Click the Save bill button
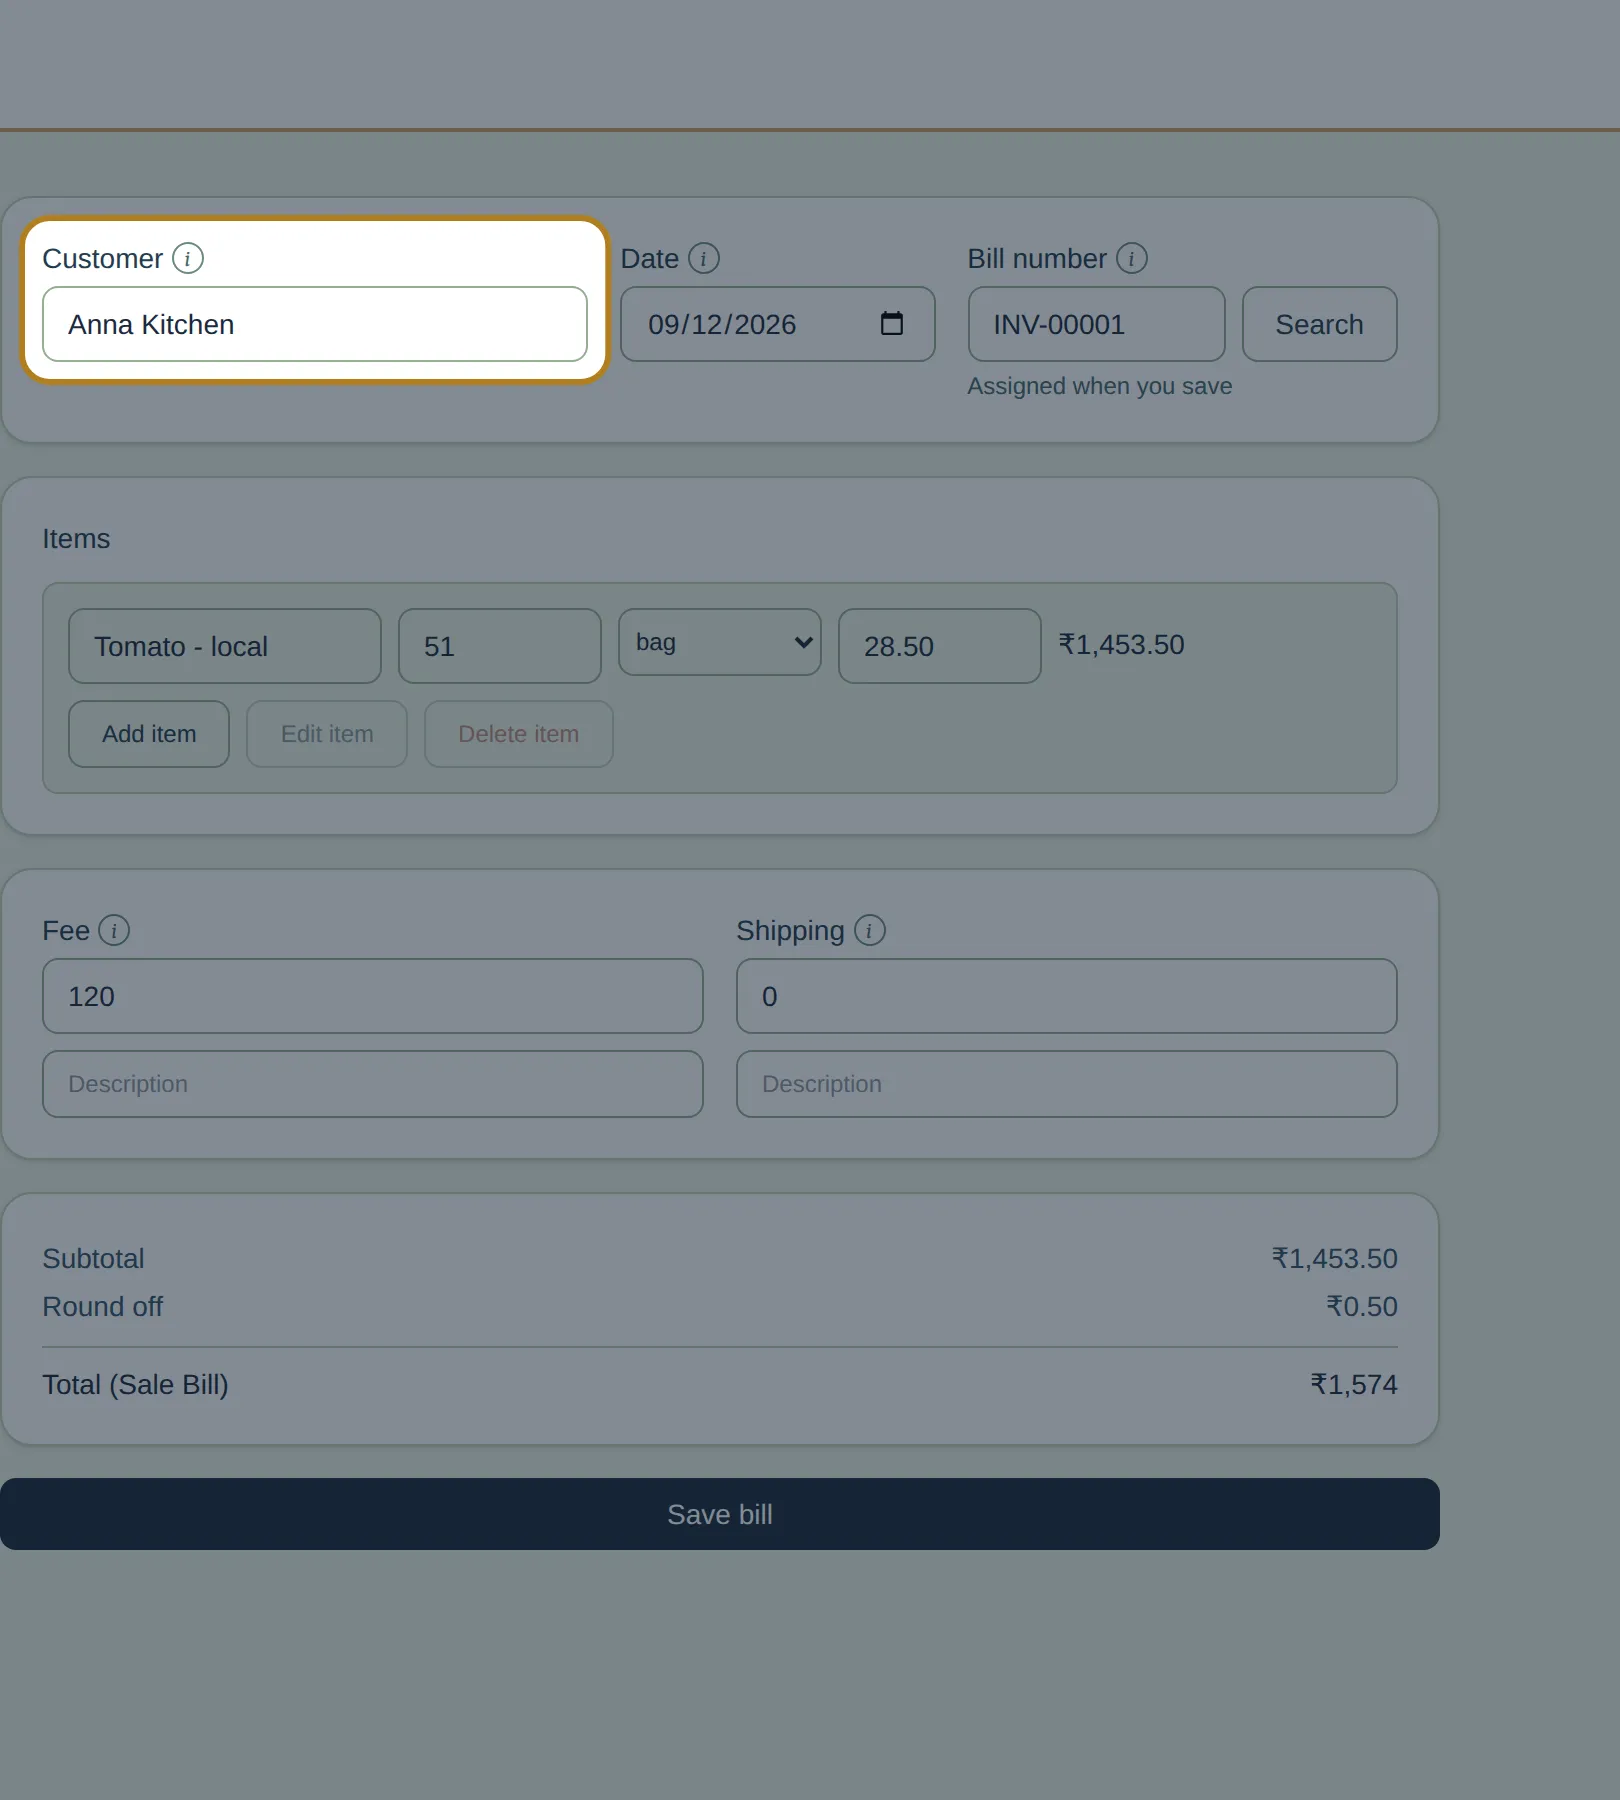 (720, 1514)
